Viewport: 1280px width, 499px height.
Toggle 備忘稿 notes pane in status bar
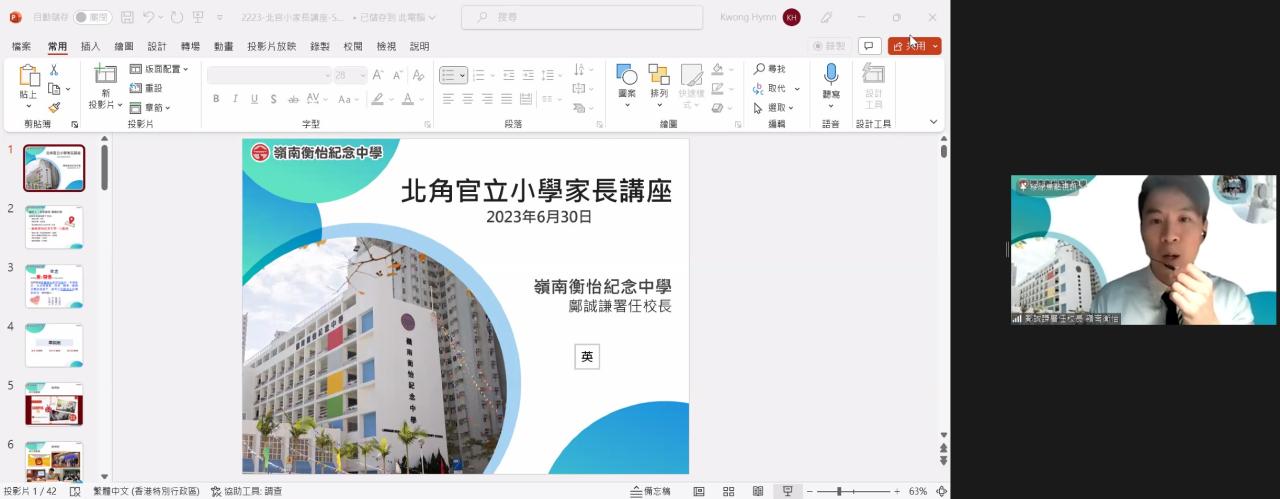tap(650, 491)
